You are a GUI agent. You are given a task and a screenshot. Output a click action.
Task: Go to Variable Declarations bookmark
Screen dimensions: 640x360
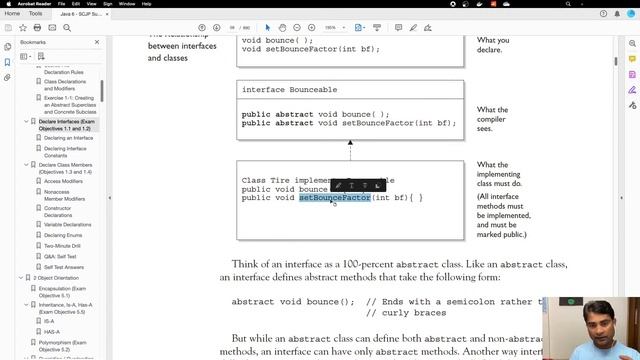point(67,224)
